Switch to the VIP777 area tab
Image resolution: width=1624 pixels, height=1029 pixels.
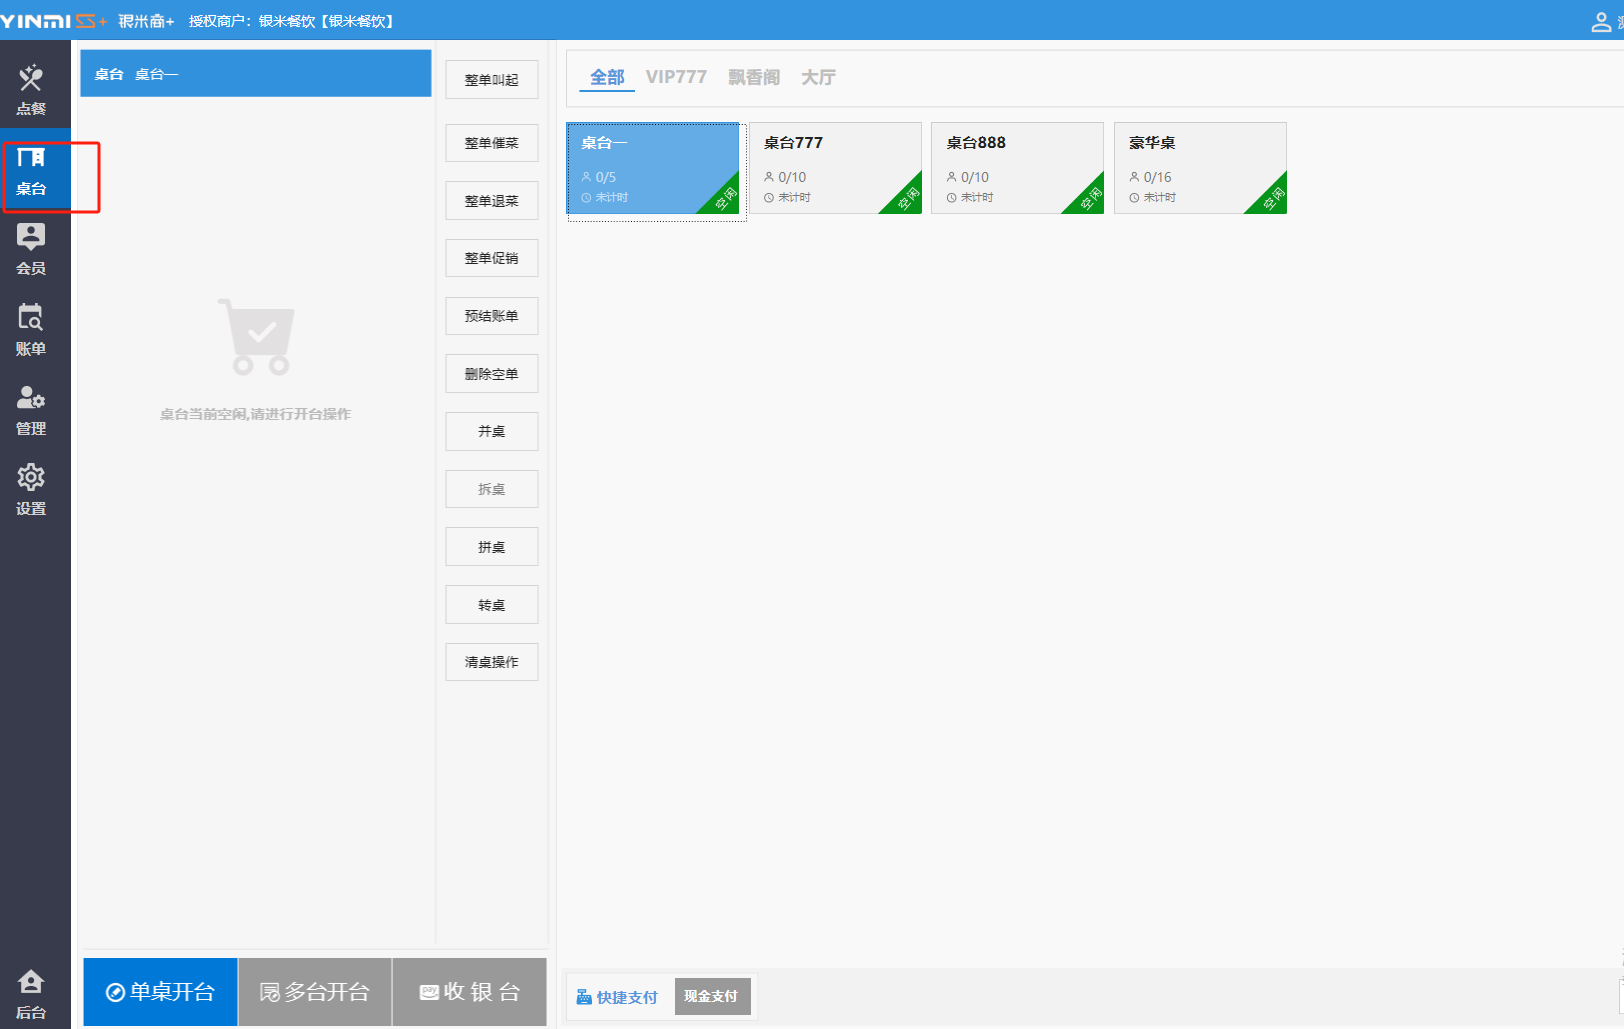pos(676,77)
